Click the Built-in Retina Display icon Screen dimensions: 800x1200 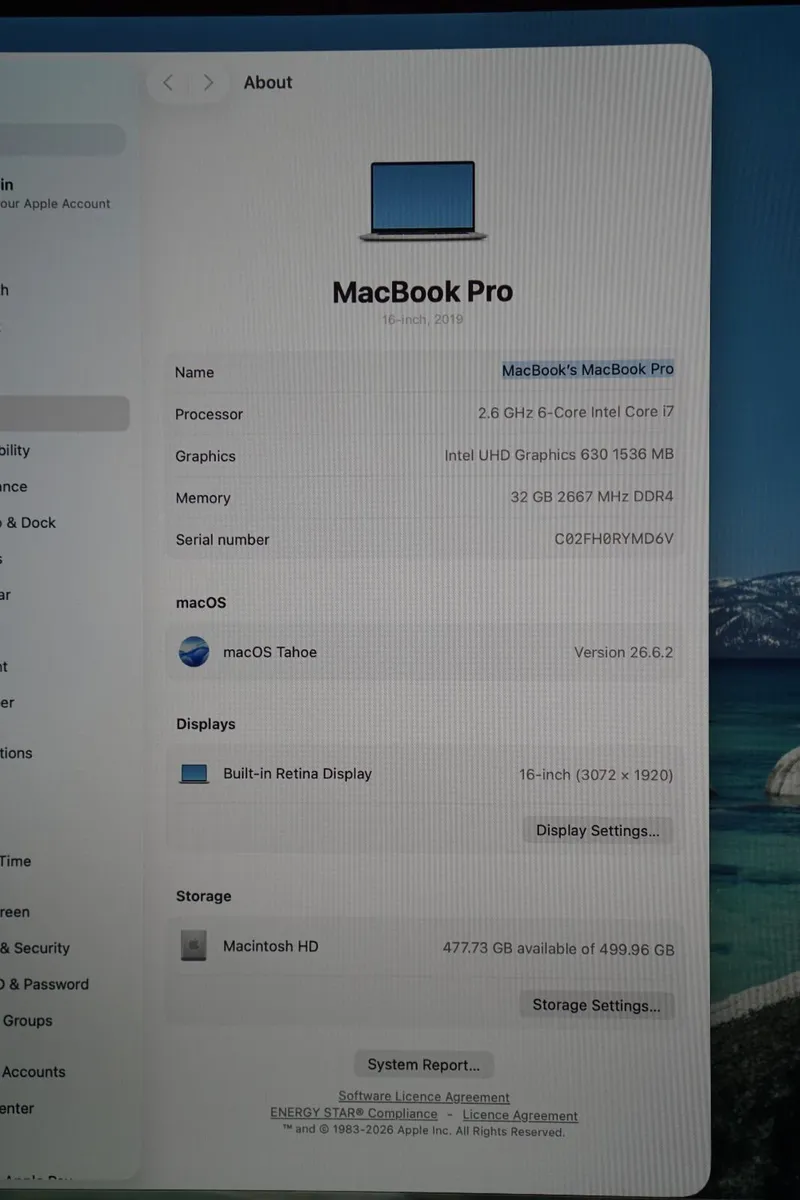194,774
